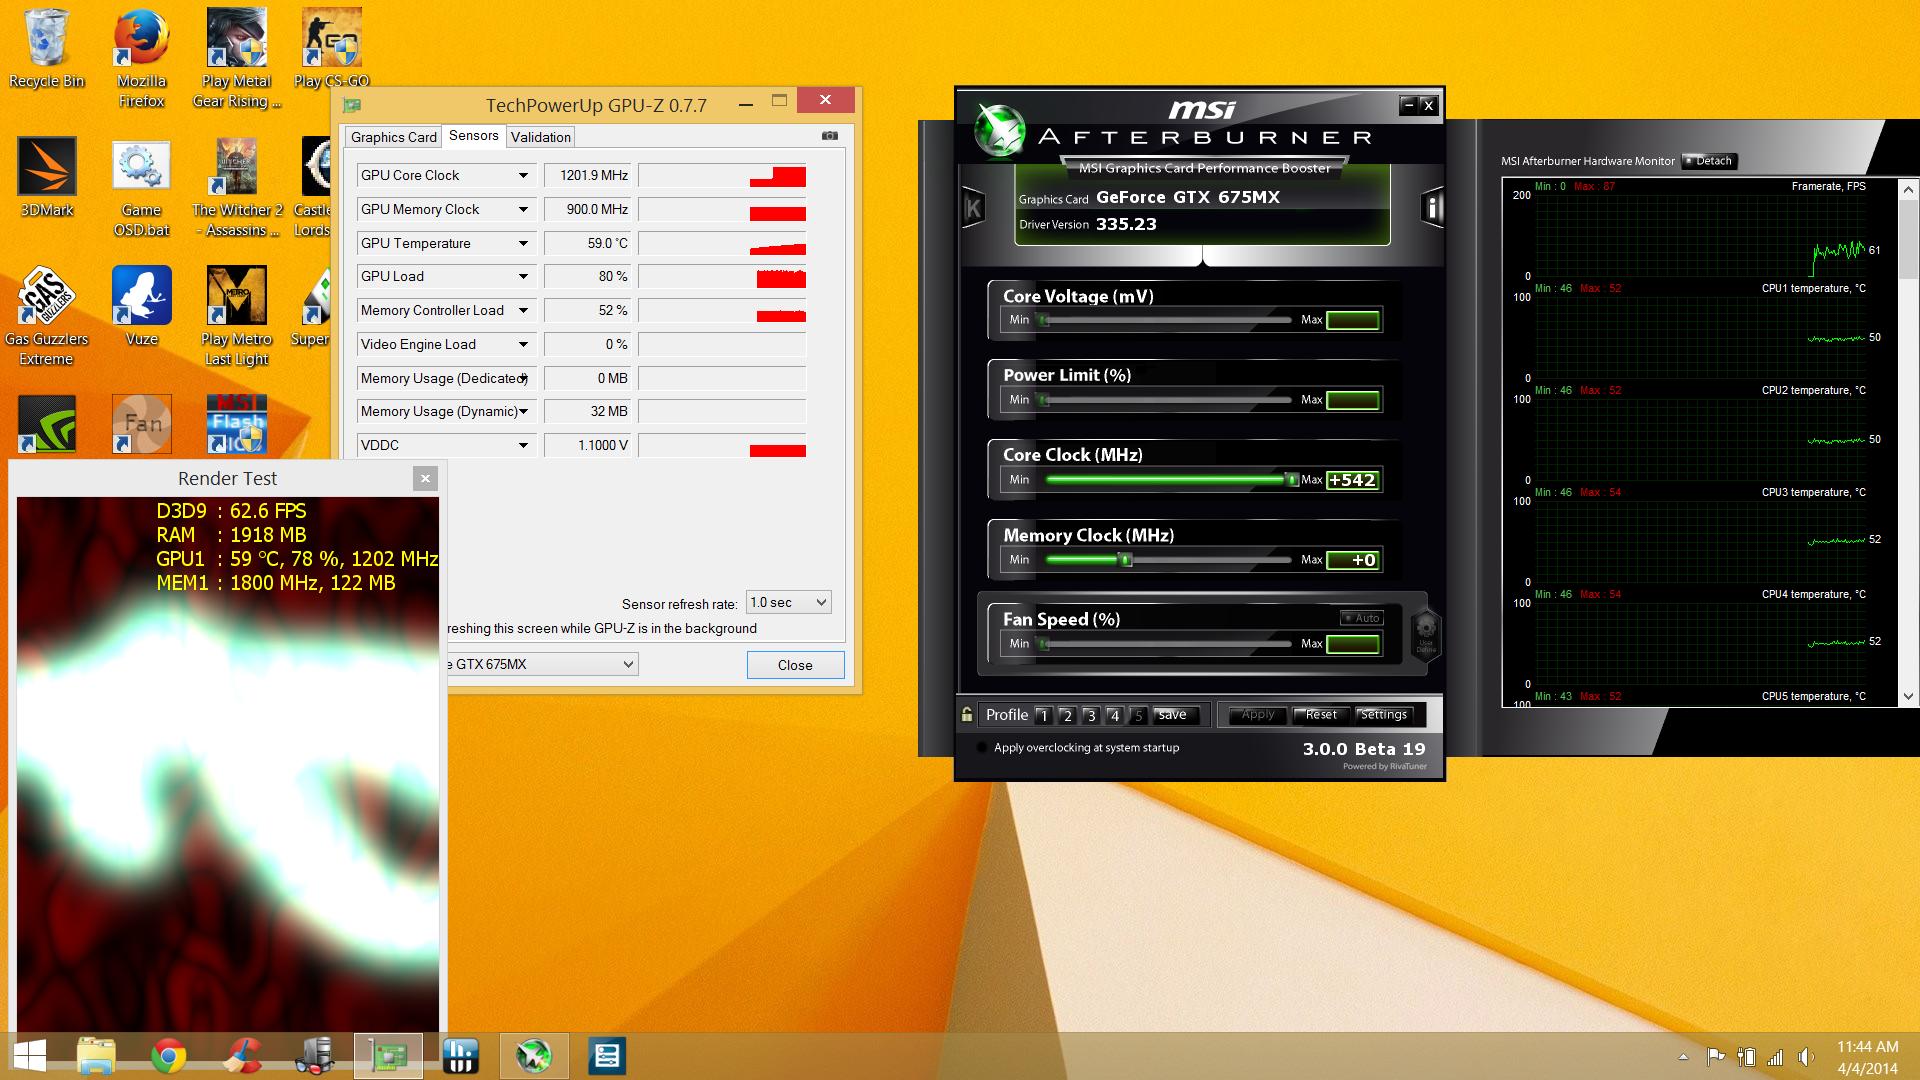Expand VDDC sensor dropdown
Screen dimensions: 1920x1080
[x=523, y=446]
